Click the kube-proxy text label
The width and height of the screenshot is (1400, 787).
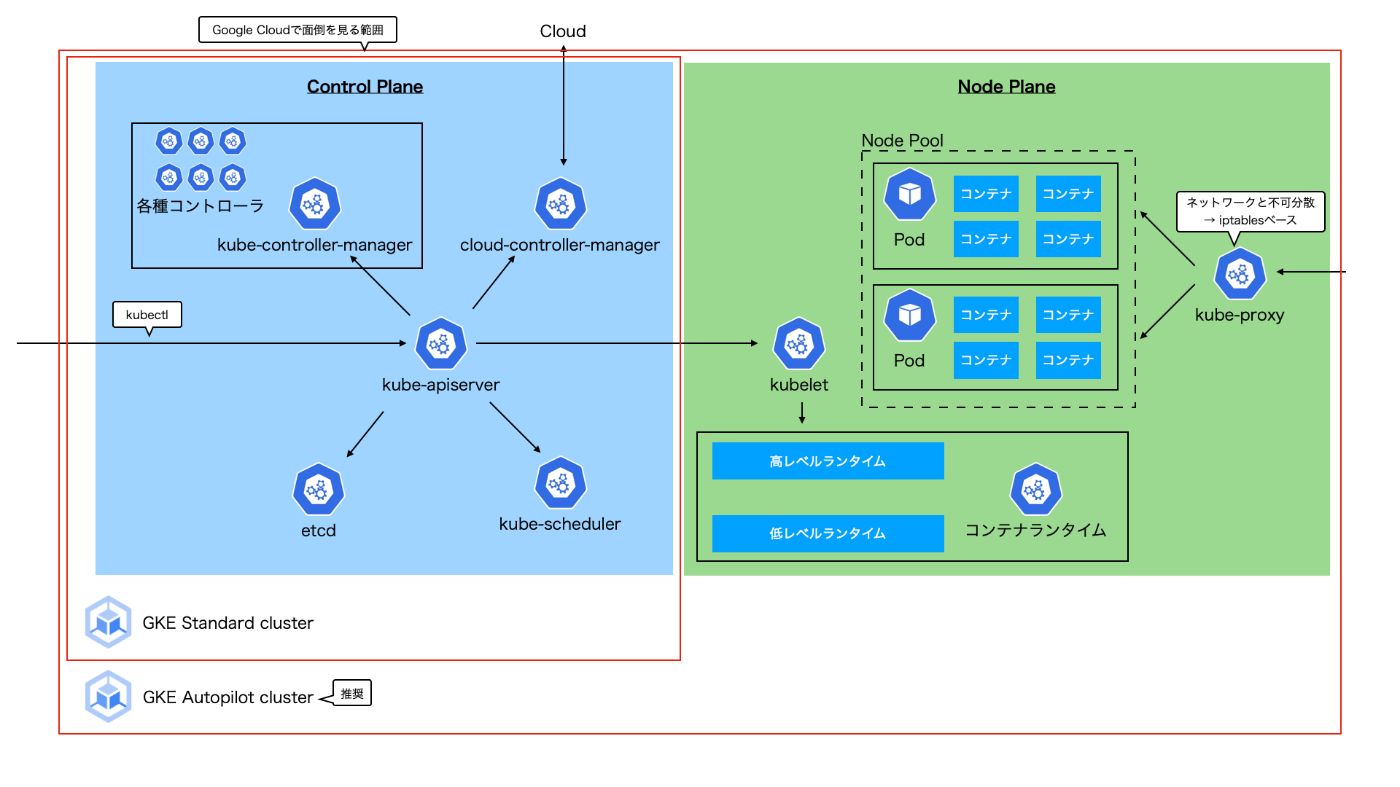pos(1240,315)
